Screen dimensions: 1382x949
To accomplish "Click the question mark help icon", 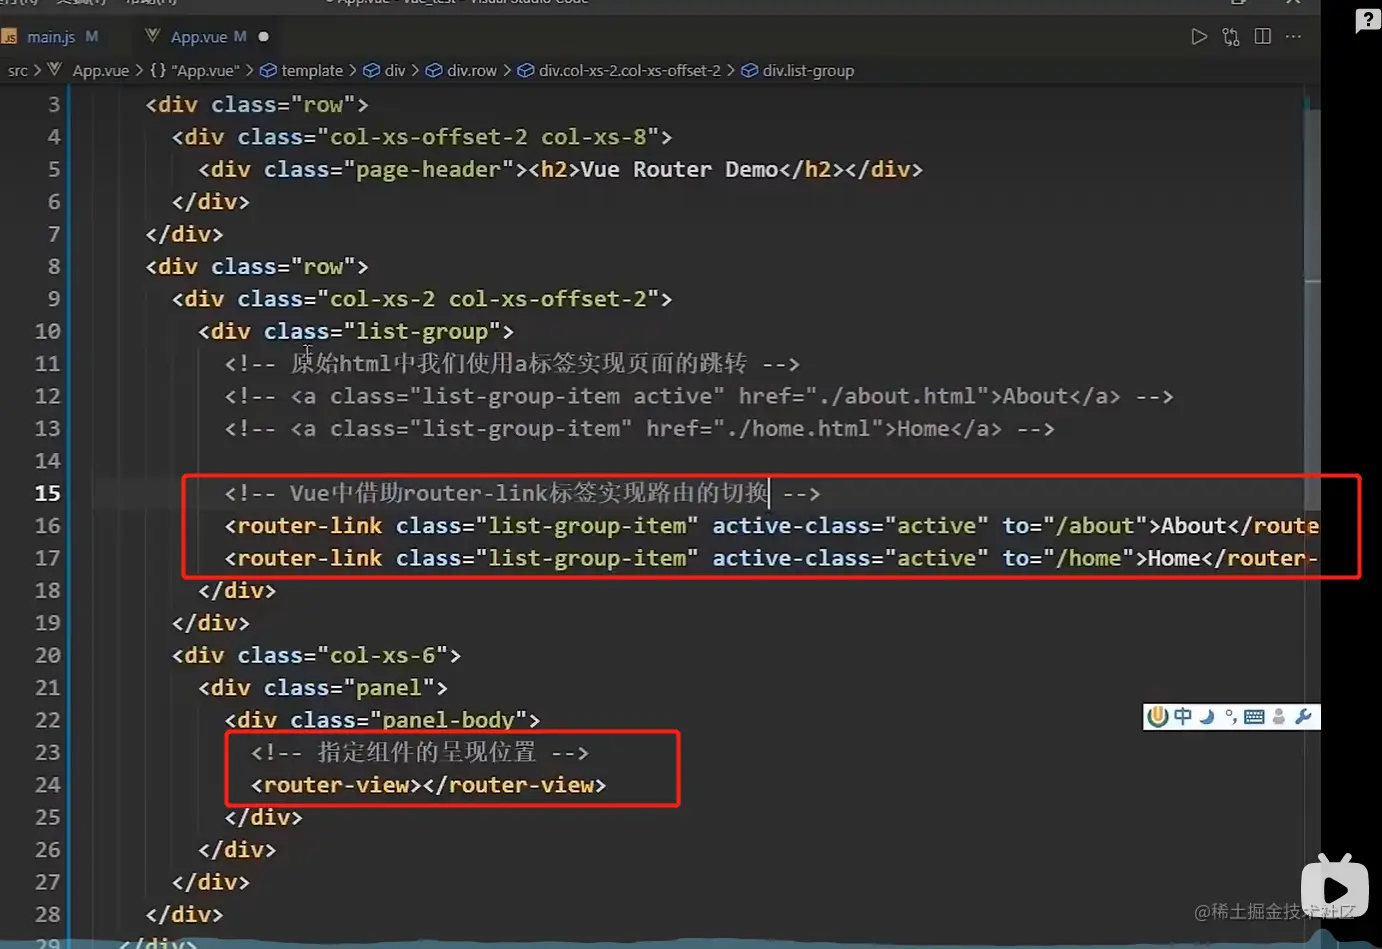I will [1368, 20].
